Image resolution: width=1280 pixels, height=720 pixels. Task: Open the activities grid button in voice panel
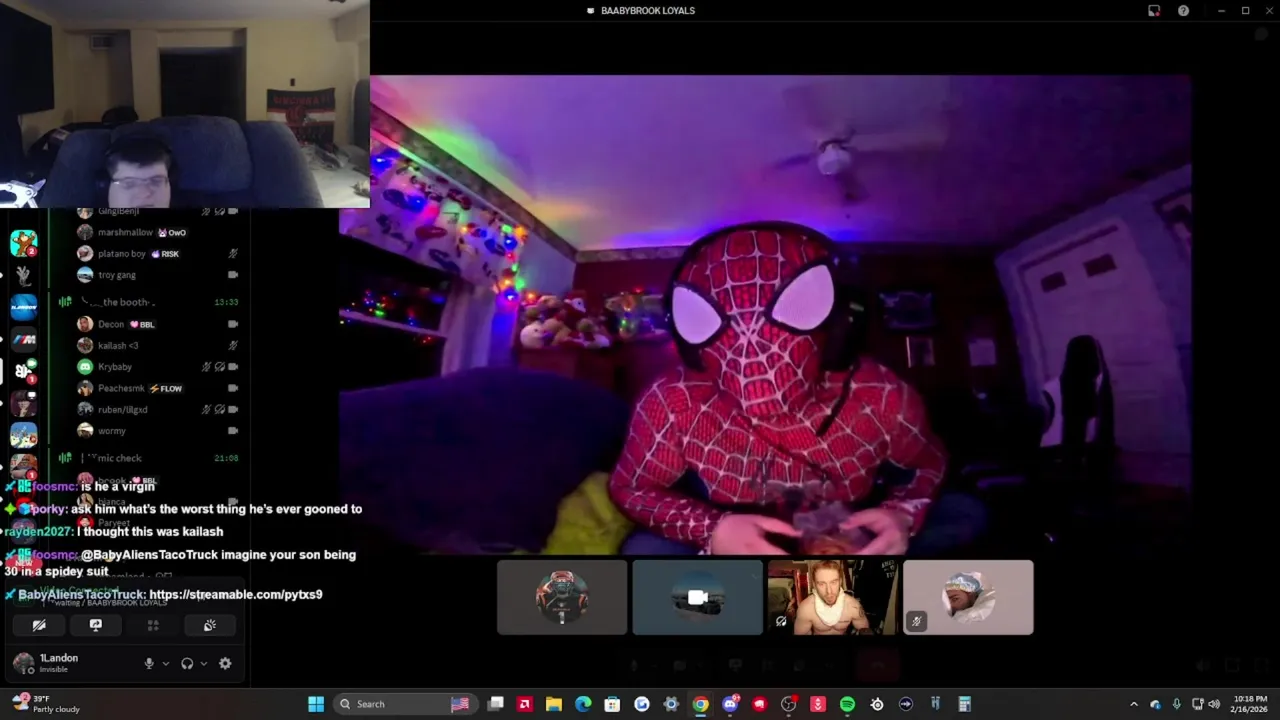(x=153, y=625)
